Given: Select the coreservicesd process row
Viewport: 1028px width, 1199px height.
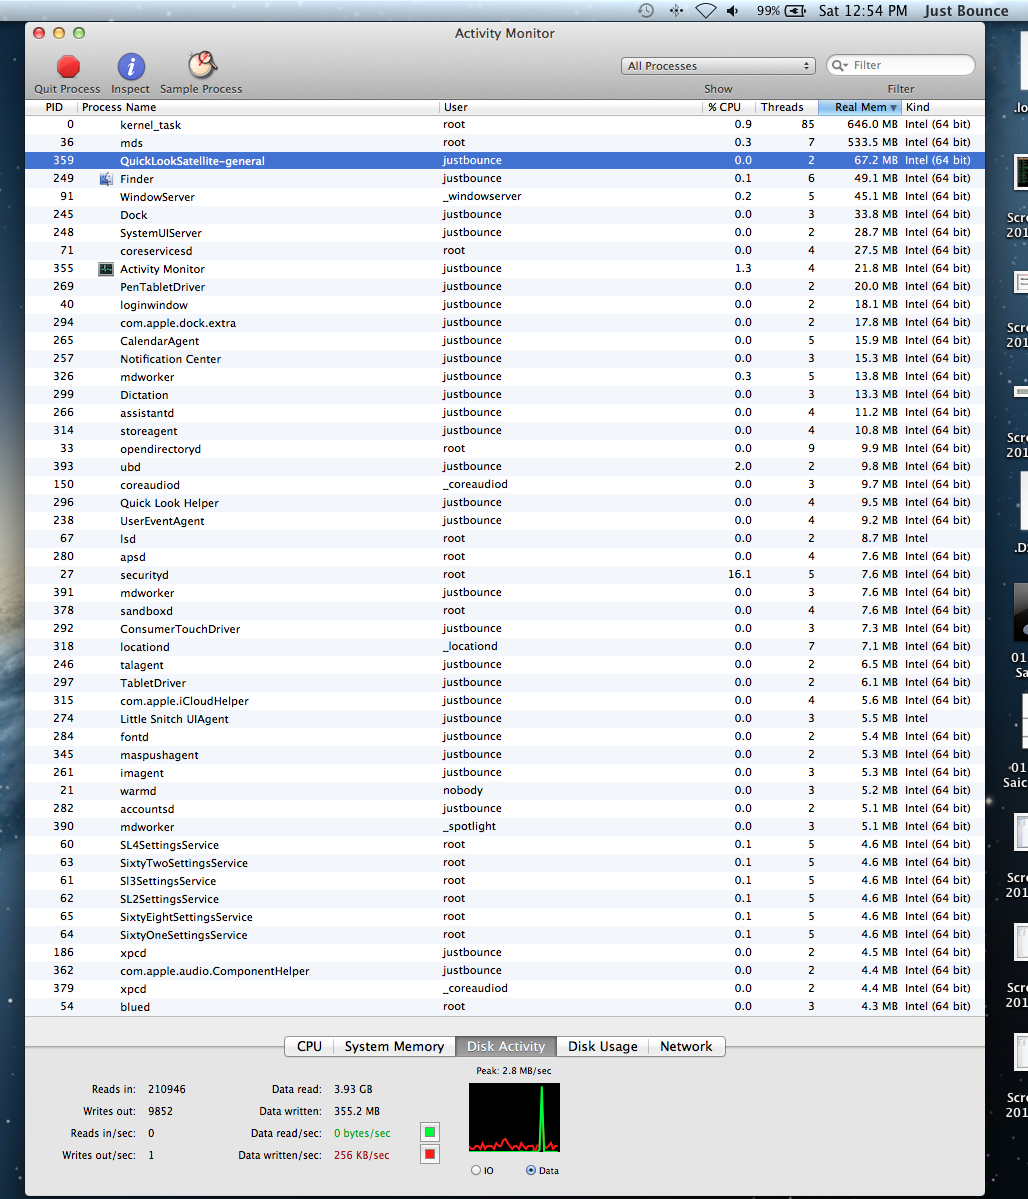Looking at the screenshot, I should 505,251.
